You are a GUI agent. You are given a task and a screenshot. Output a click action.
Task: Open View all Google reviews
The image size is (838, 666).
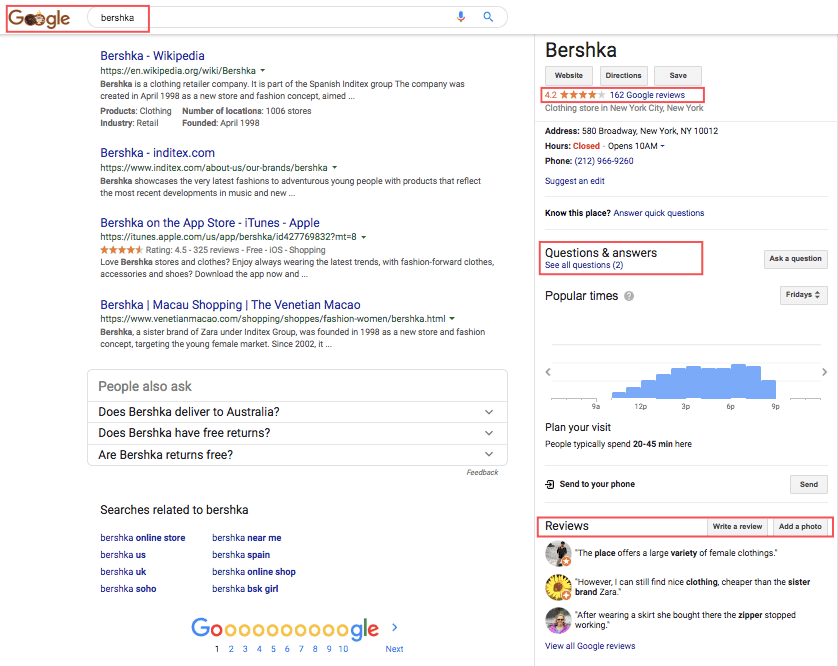pos(589,646)
